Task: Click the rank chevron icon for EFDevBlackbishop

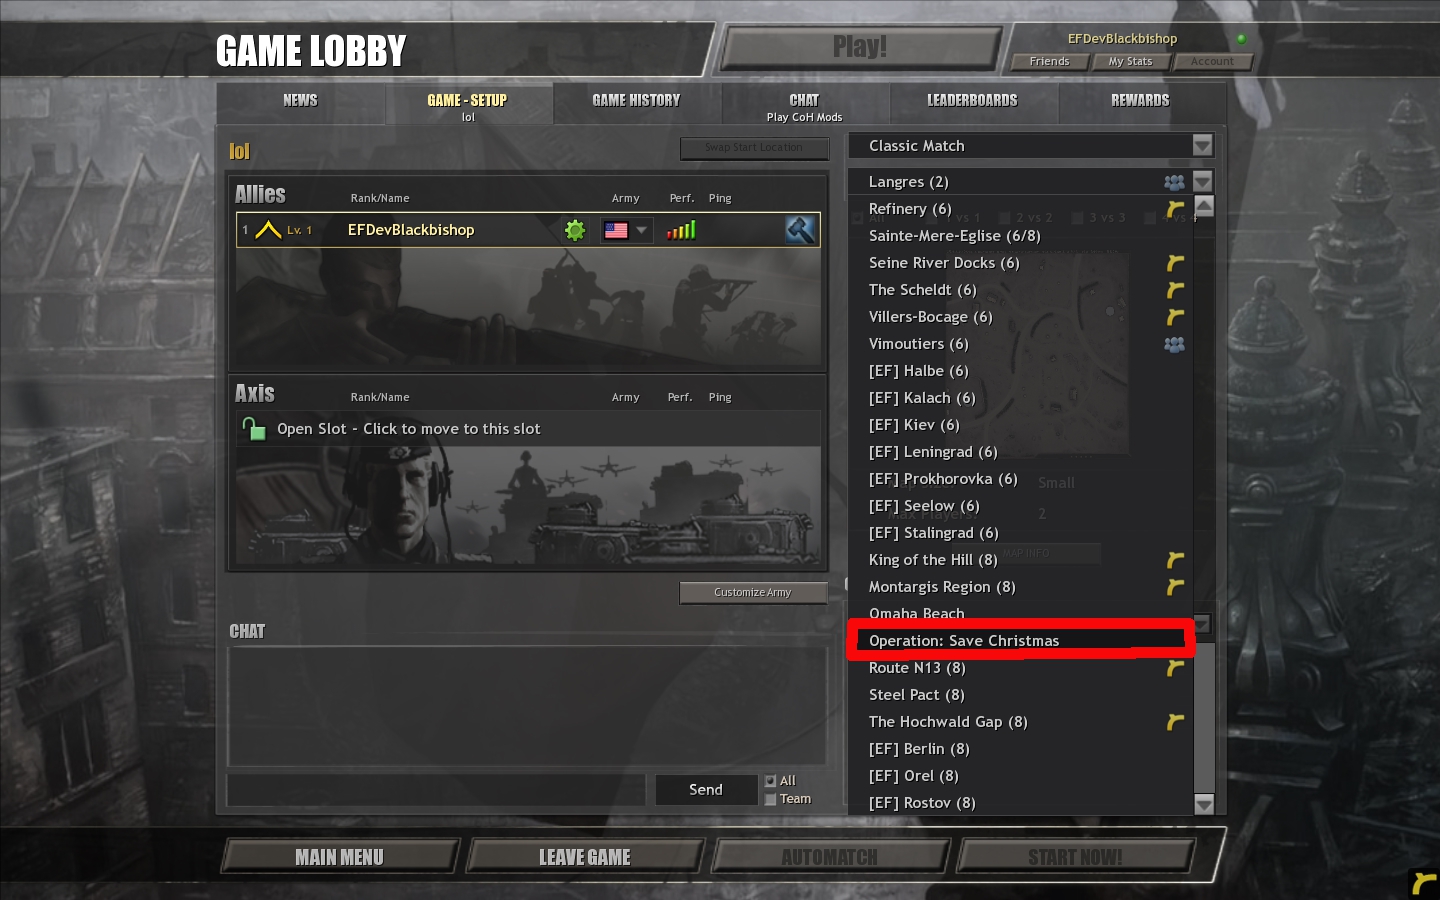Action: click(x=268, y=230)
